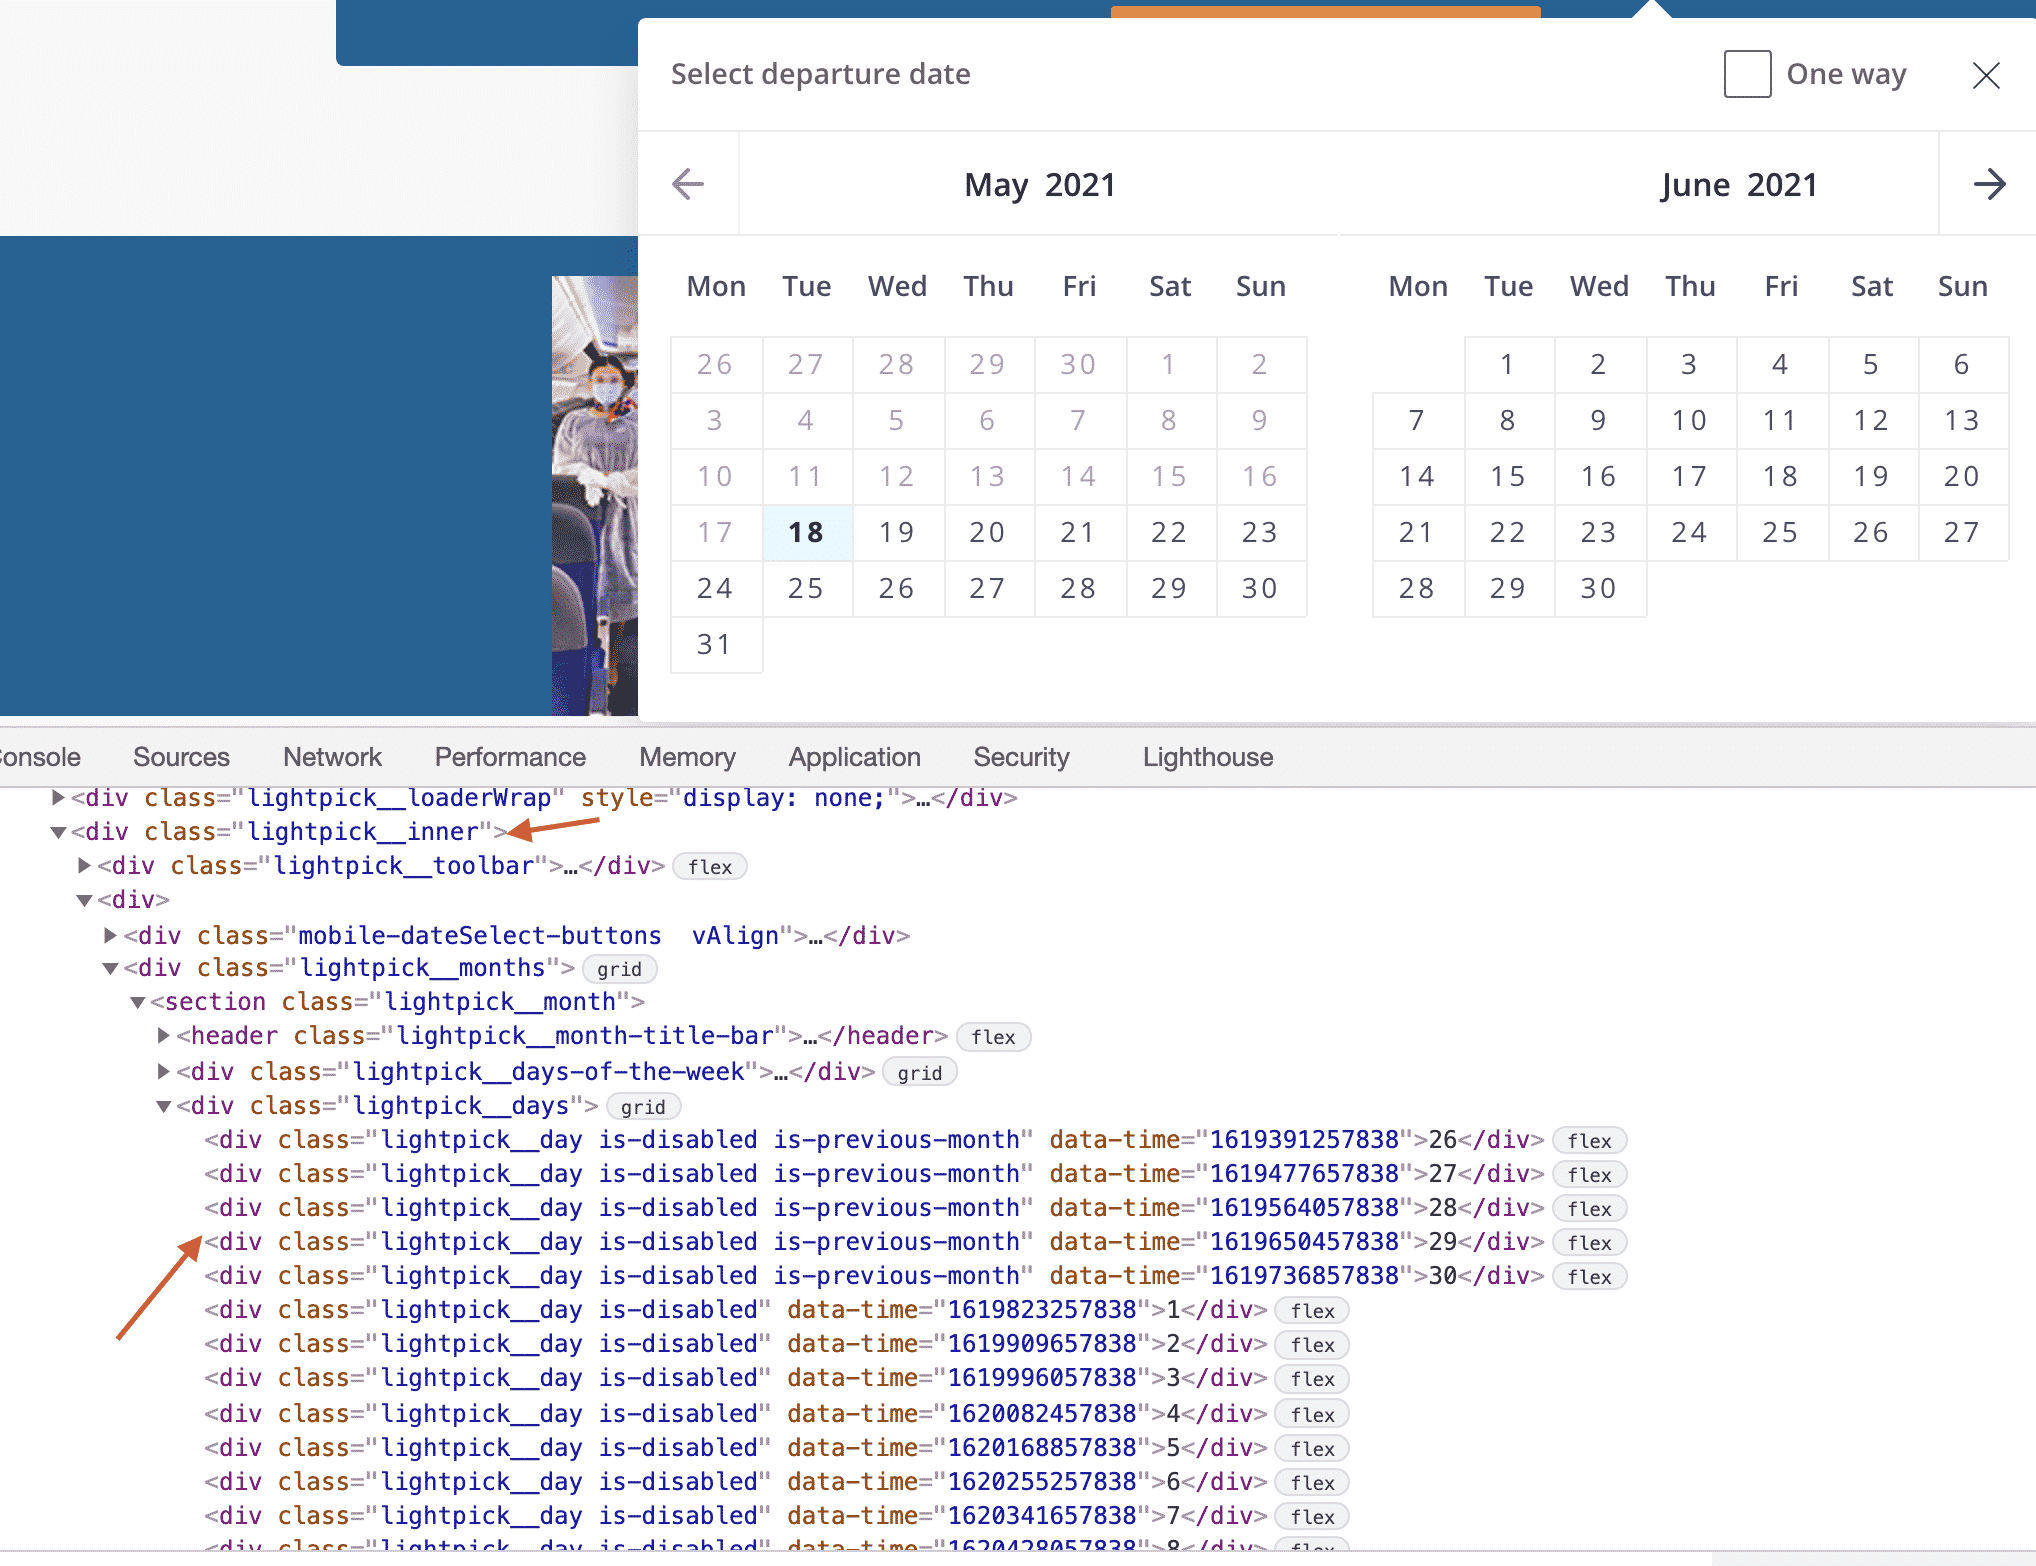Choose June 15 in the calendar
This screenshot has height=1566, width=2036.
click(x=1508, y=476)
